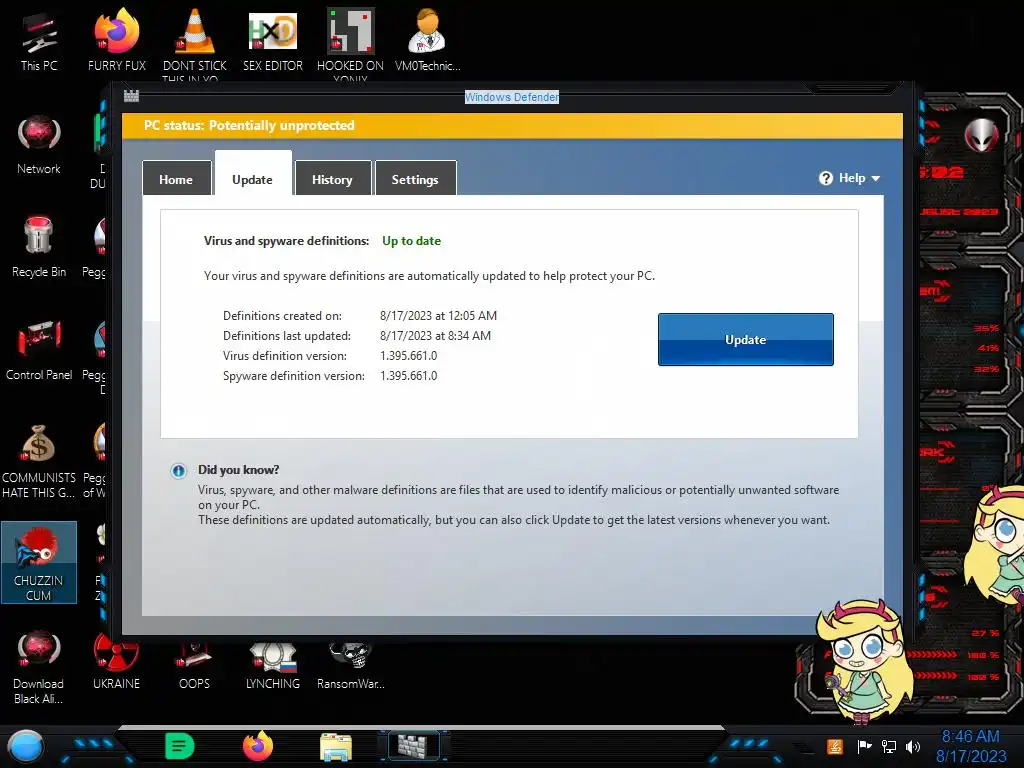Click Definitions created on date value
The image size is (1024, 768).
coord(438,315)
